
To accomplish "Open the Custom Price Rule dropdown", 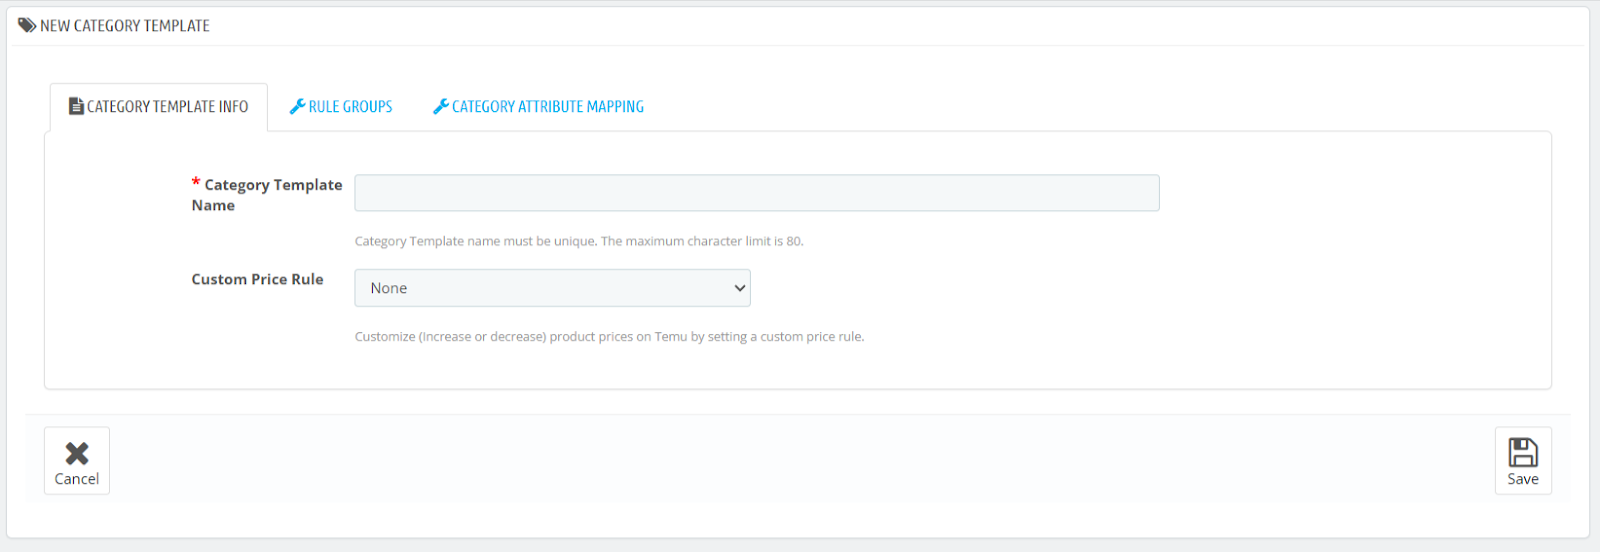I will pos(552,288).
